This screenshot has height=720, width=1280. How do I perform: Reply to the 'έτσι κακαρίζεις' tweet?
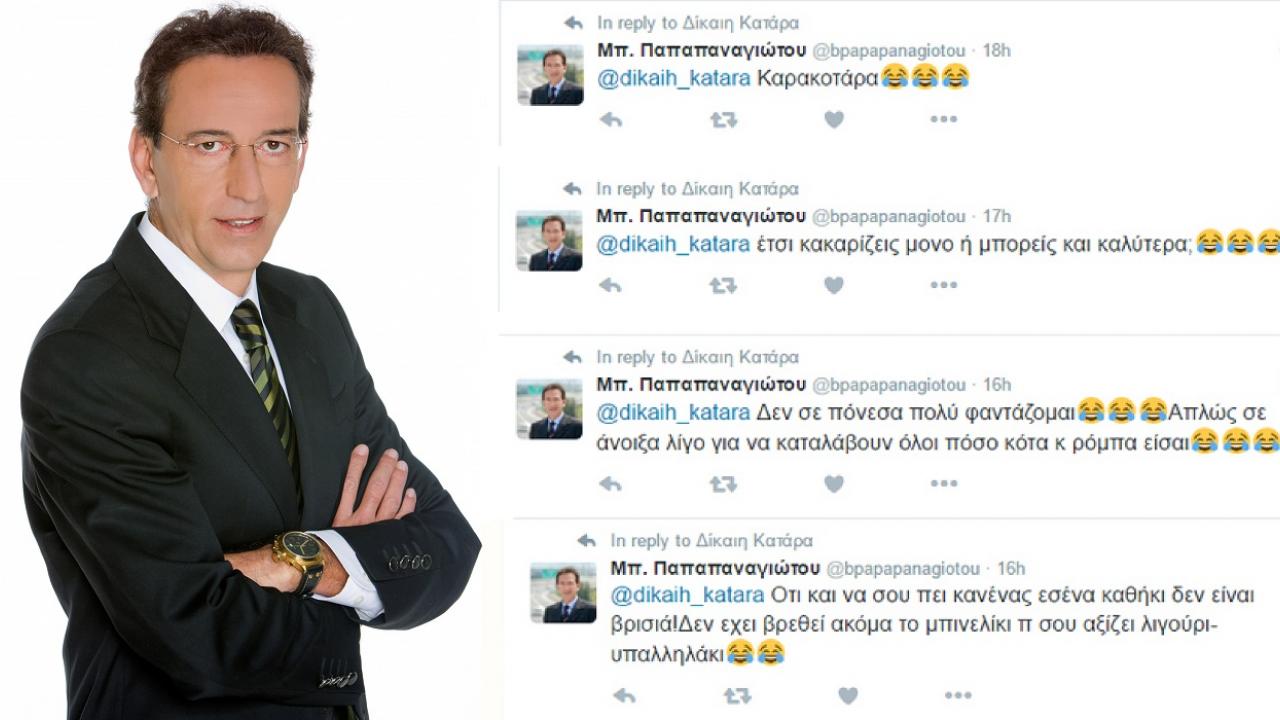tap(610, 286)
